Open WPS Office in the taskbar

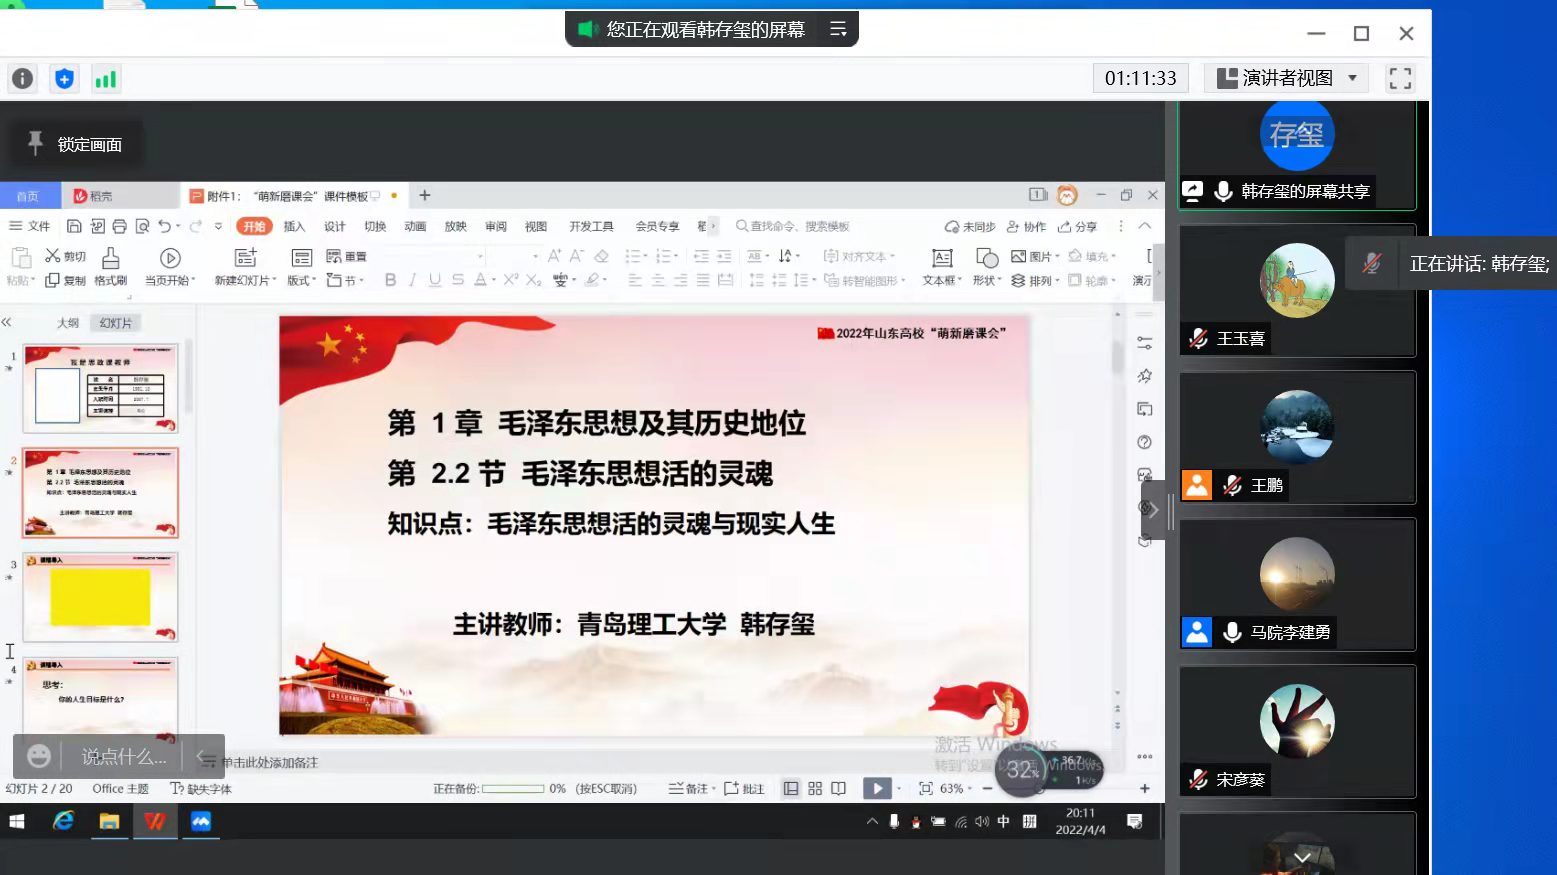[155, 821]
